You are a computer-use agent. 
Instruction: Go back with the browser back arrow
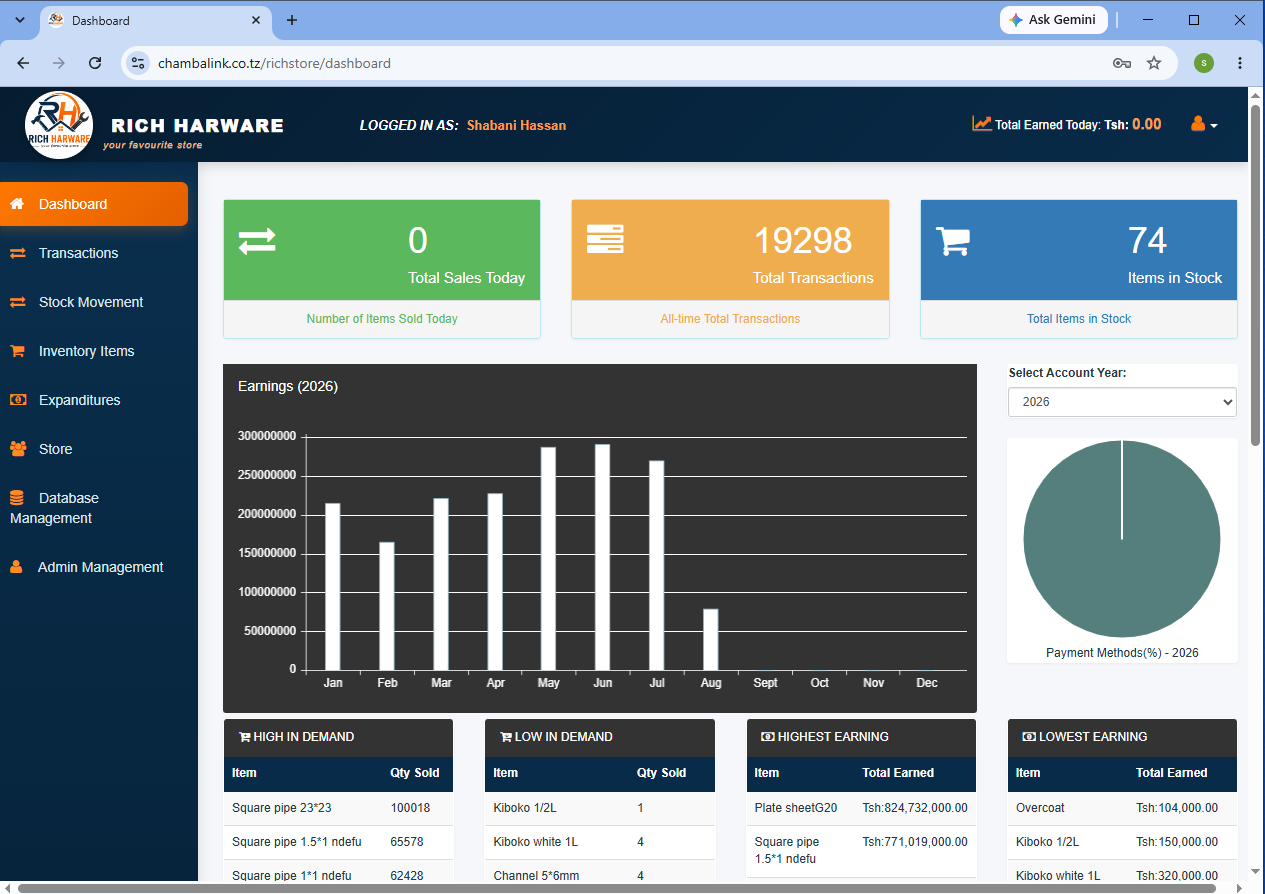point(23,63)
